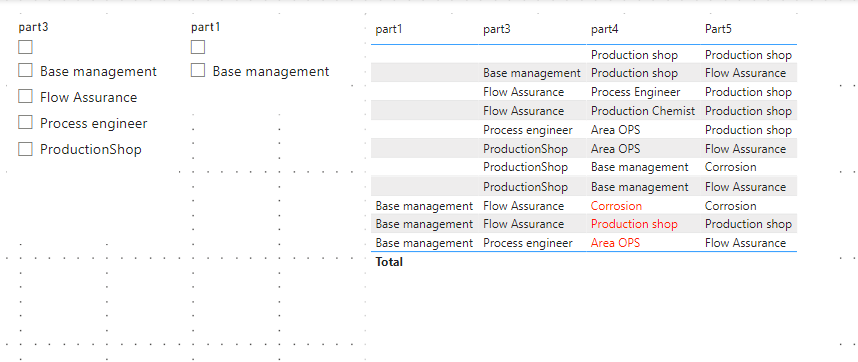858x362 pixels.
Task: Click Corrosion in Part5 of last Corrosion row
Action: [731, 206]
